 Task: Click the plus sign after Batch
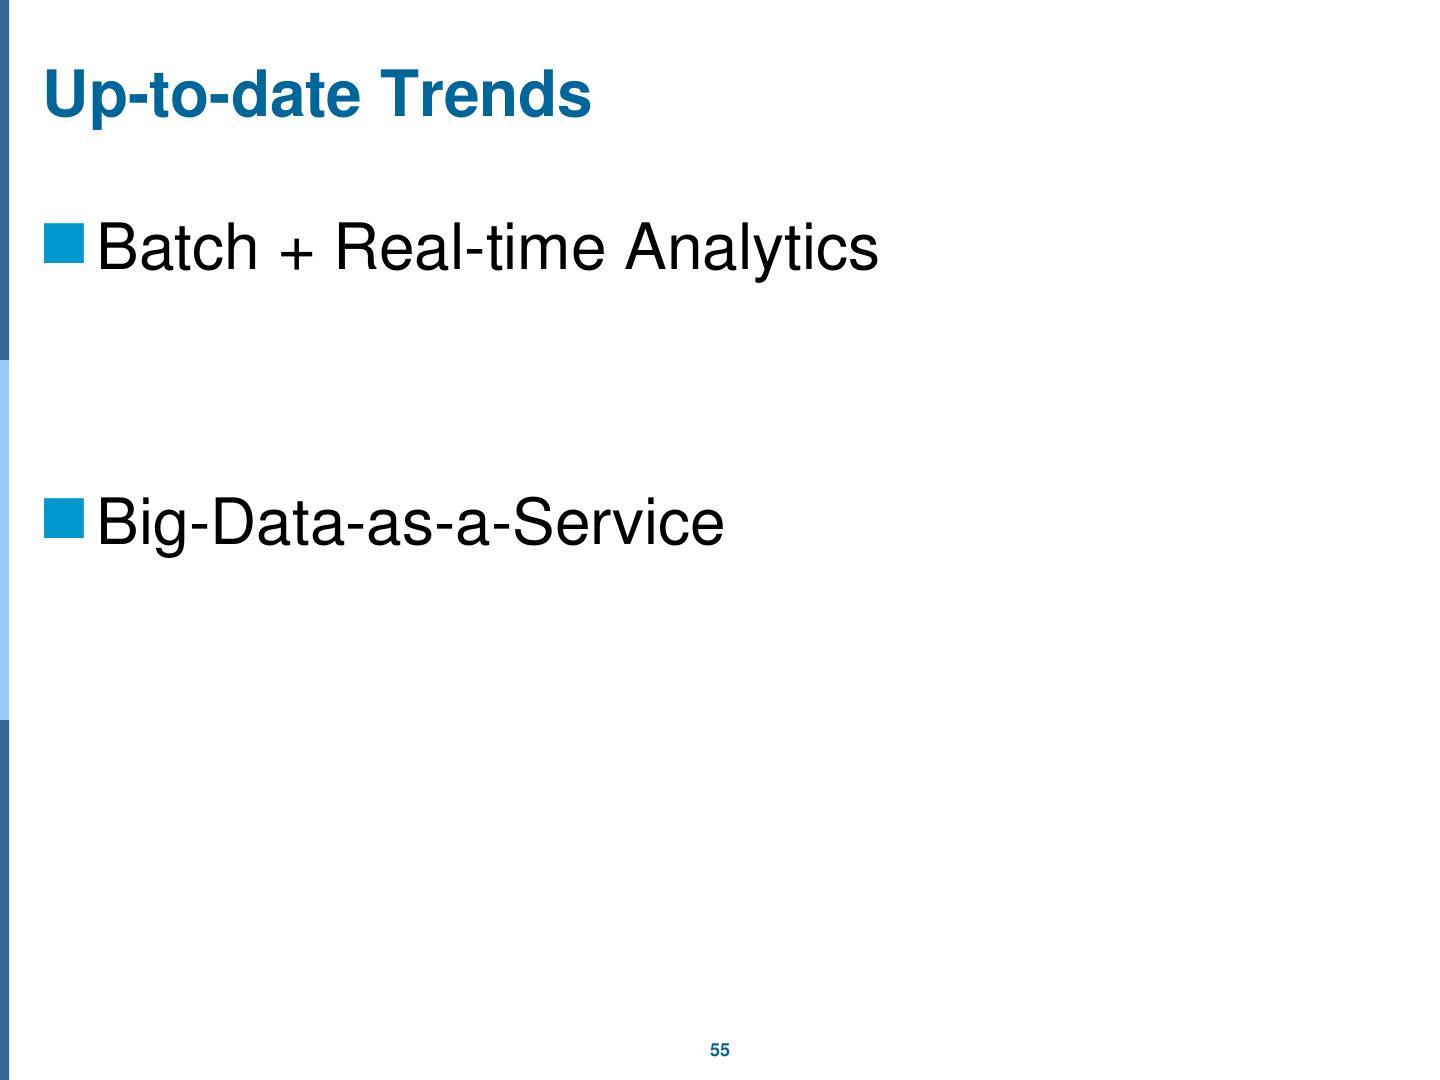295,250
